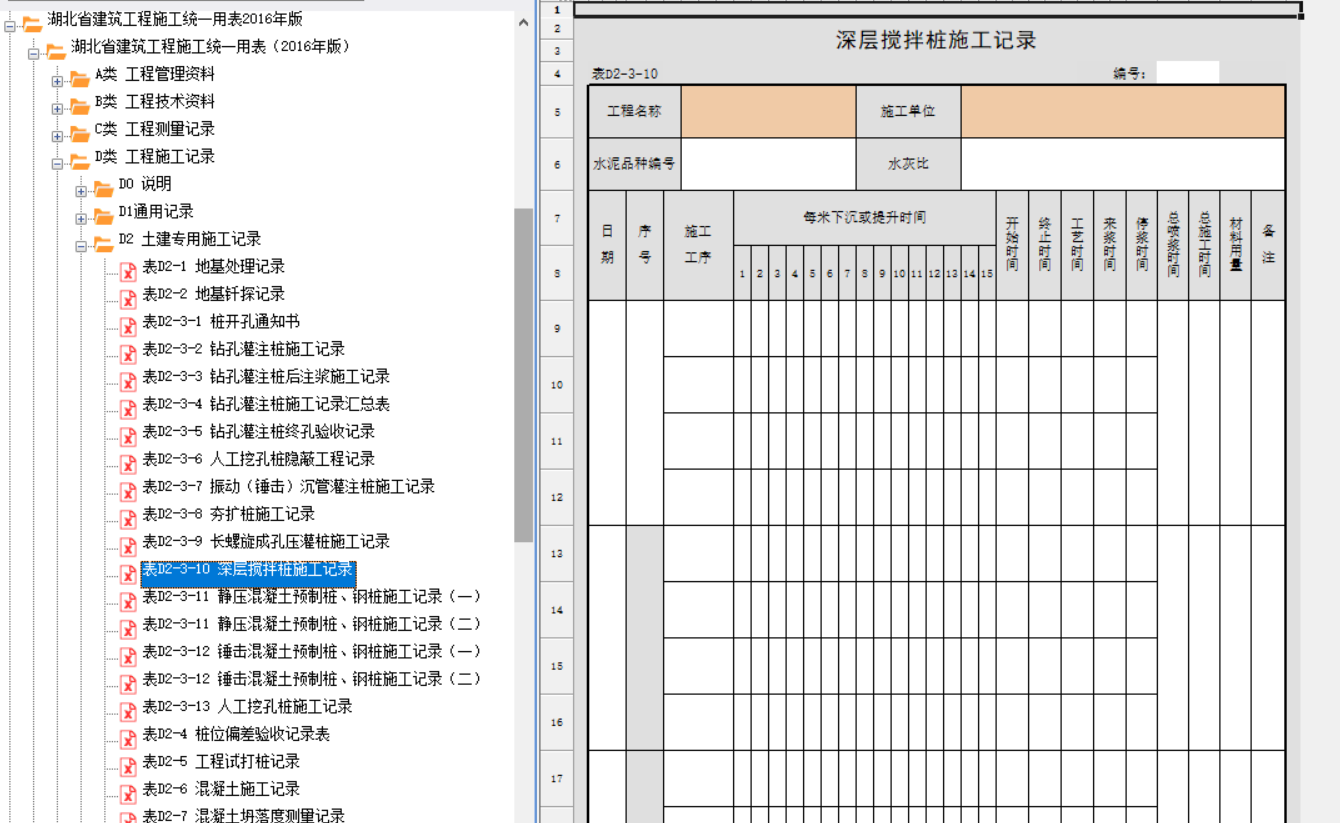The image size is (1340, 823).
Task: Open 表D2-3-4 钻孔灌注桩施工记录汇总表
Action: 266,404
